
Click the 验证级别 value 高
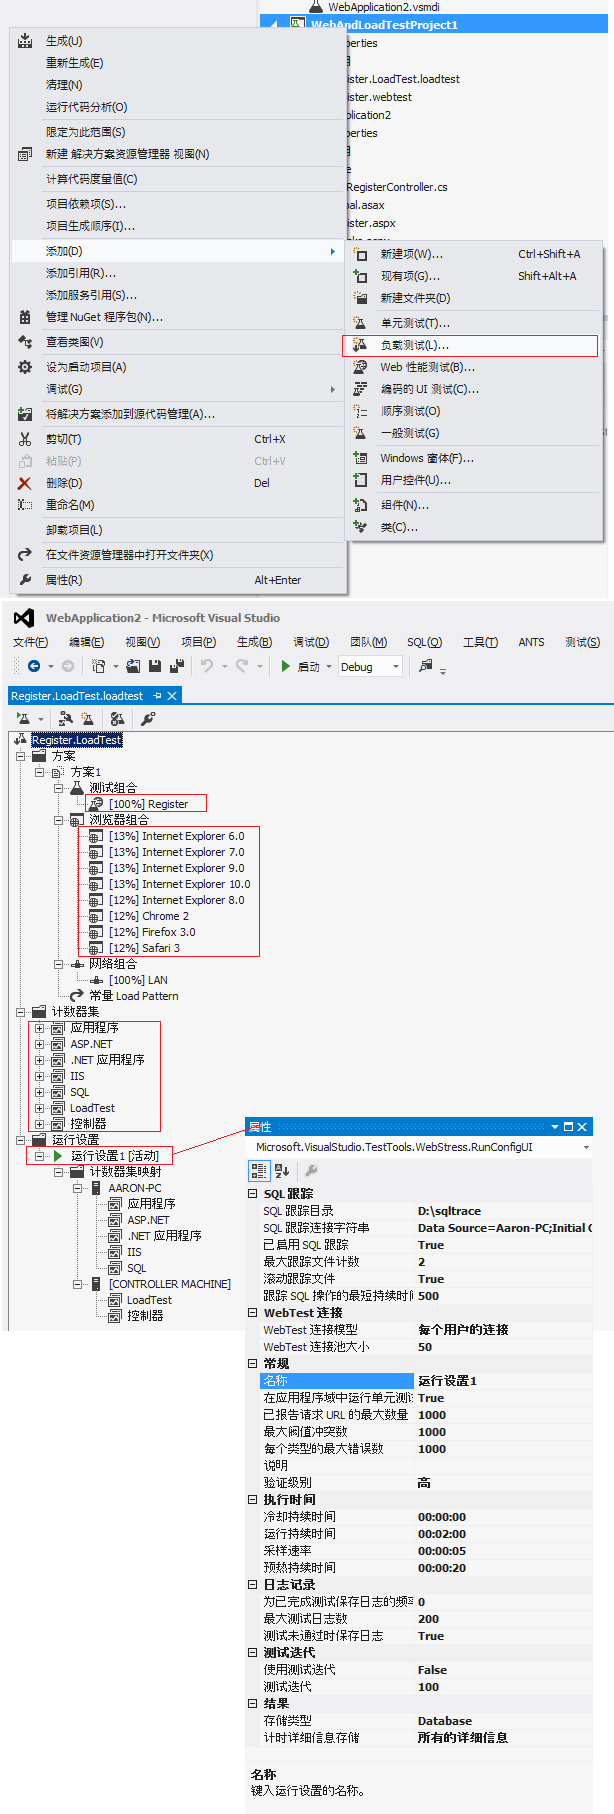pyautogui.click(x=503, y=1483)
